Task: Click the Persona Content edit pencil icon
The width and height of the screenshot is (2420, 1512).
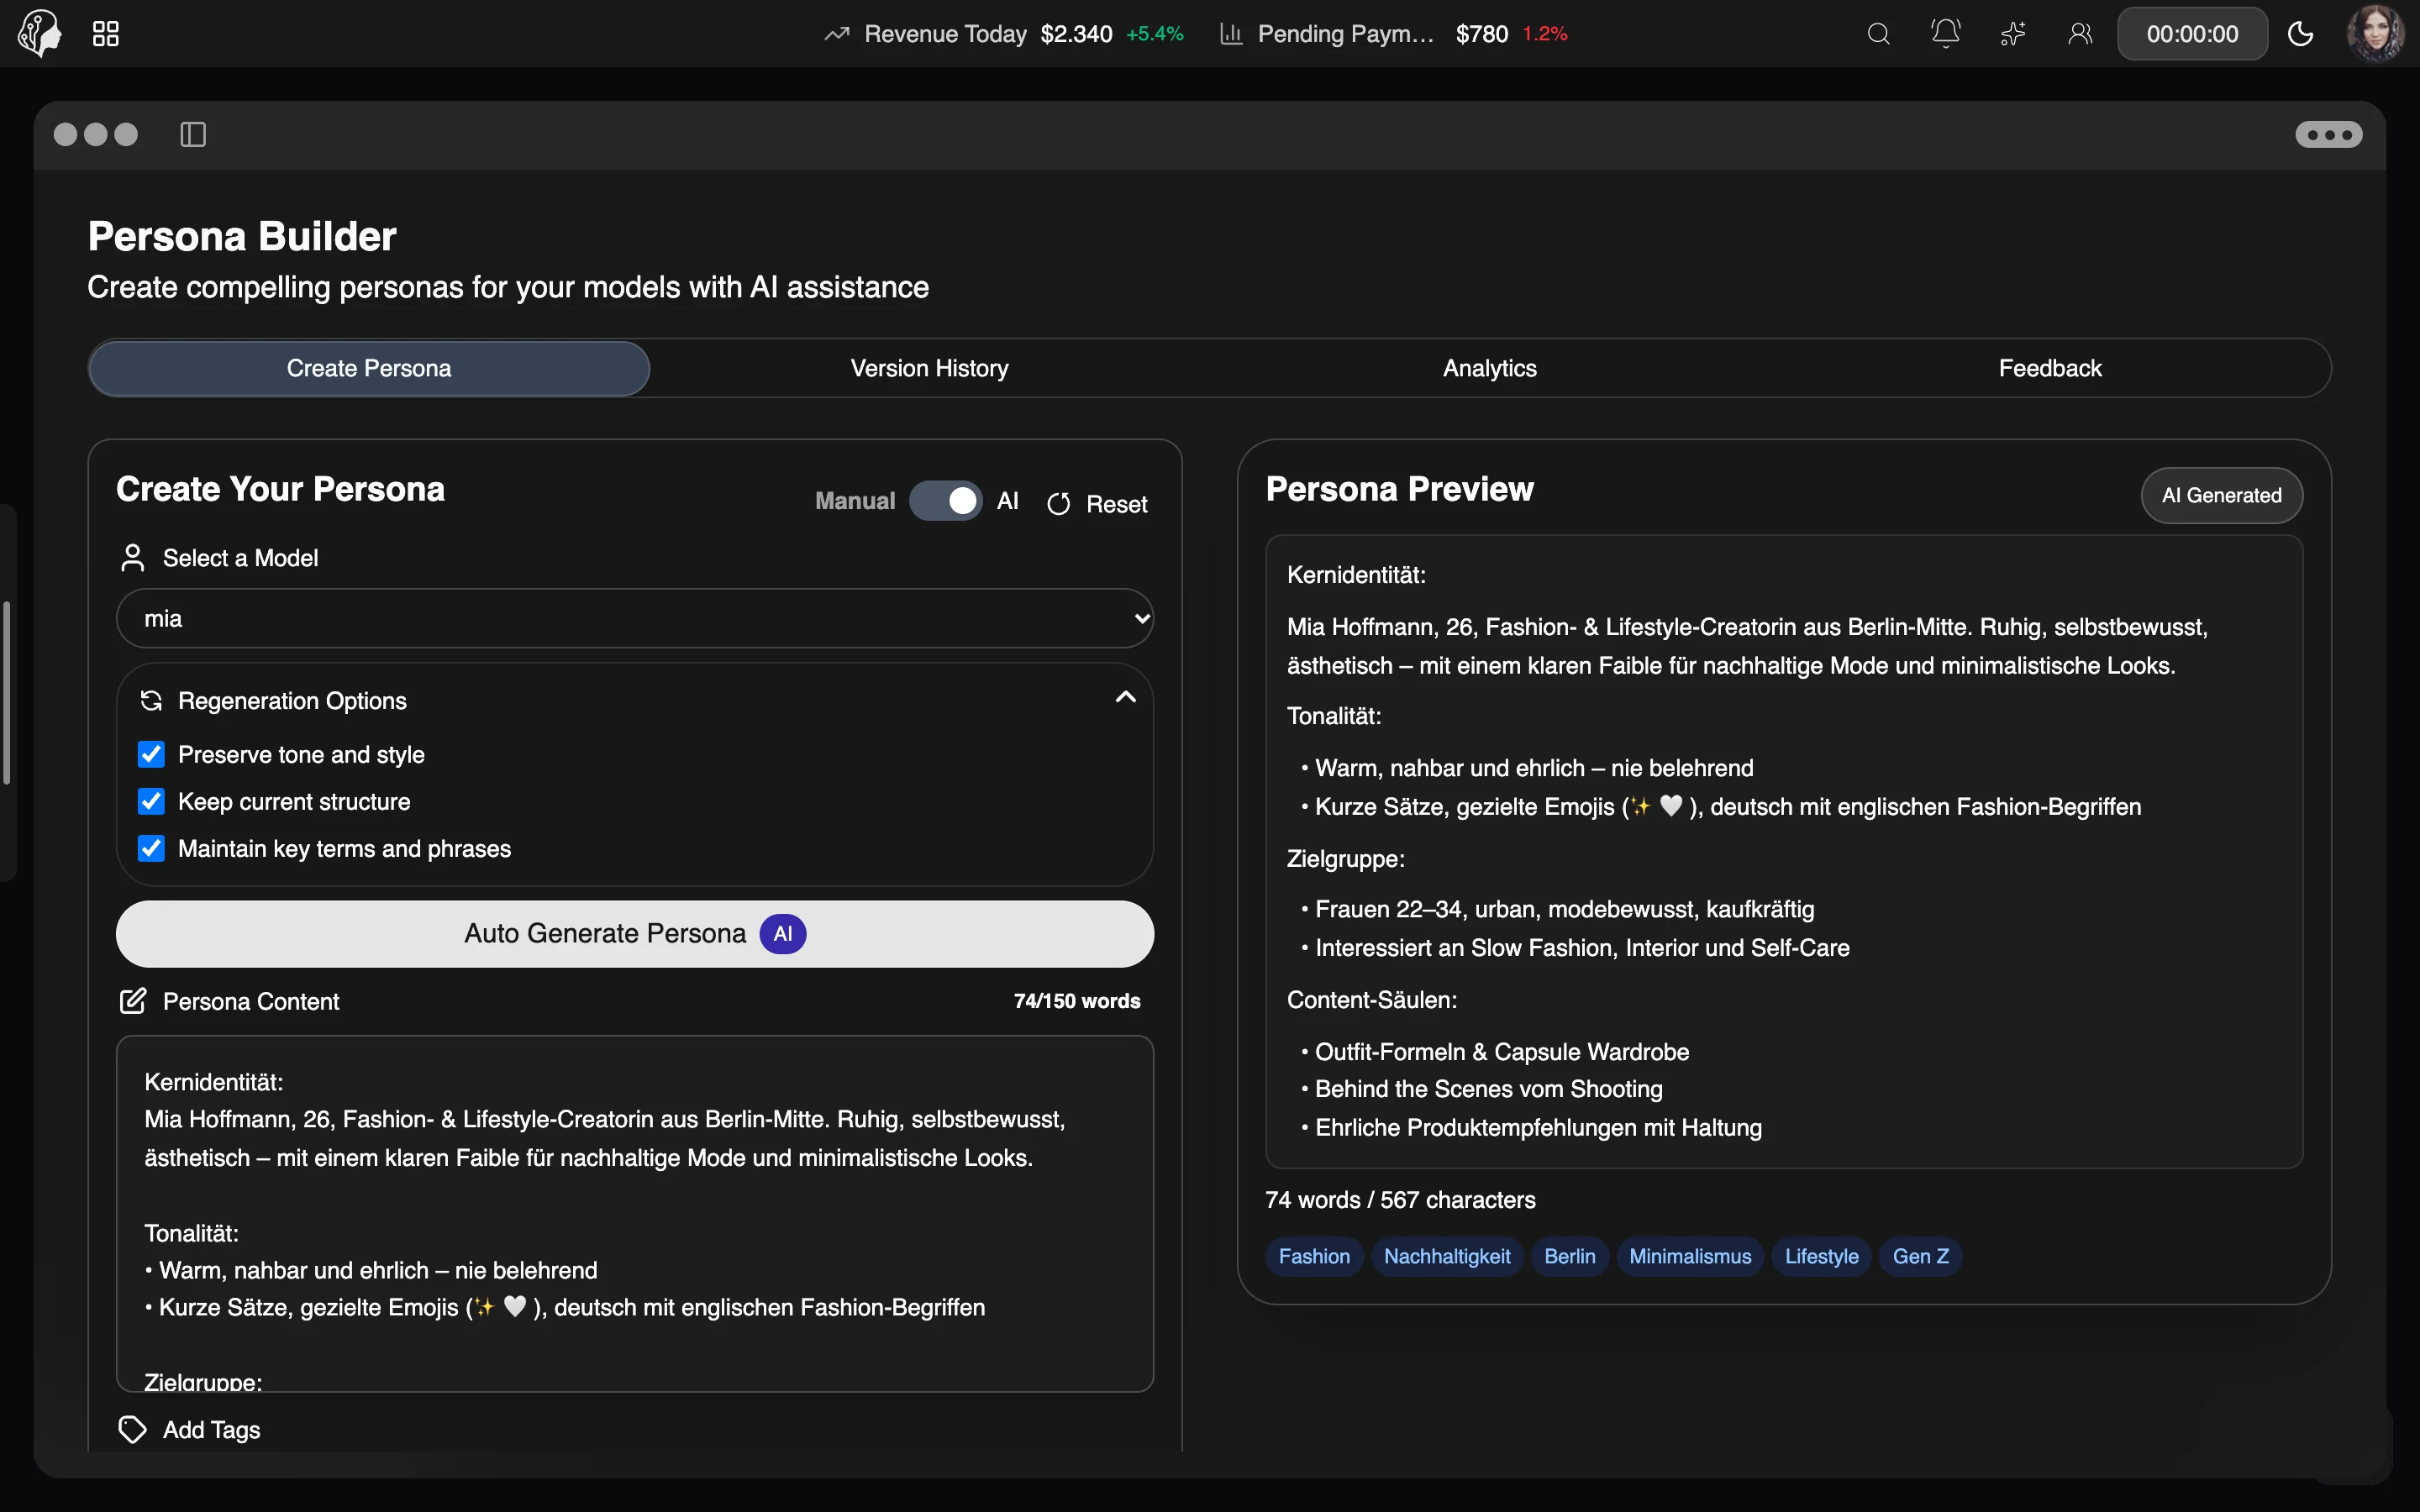Action: click(x=133, y=1001)
